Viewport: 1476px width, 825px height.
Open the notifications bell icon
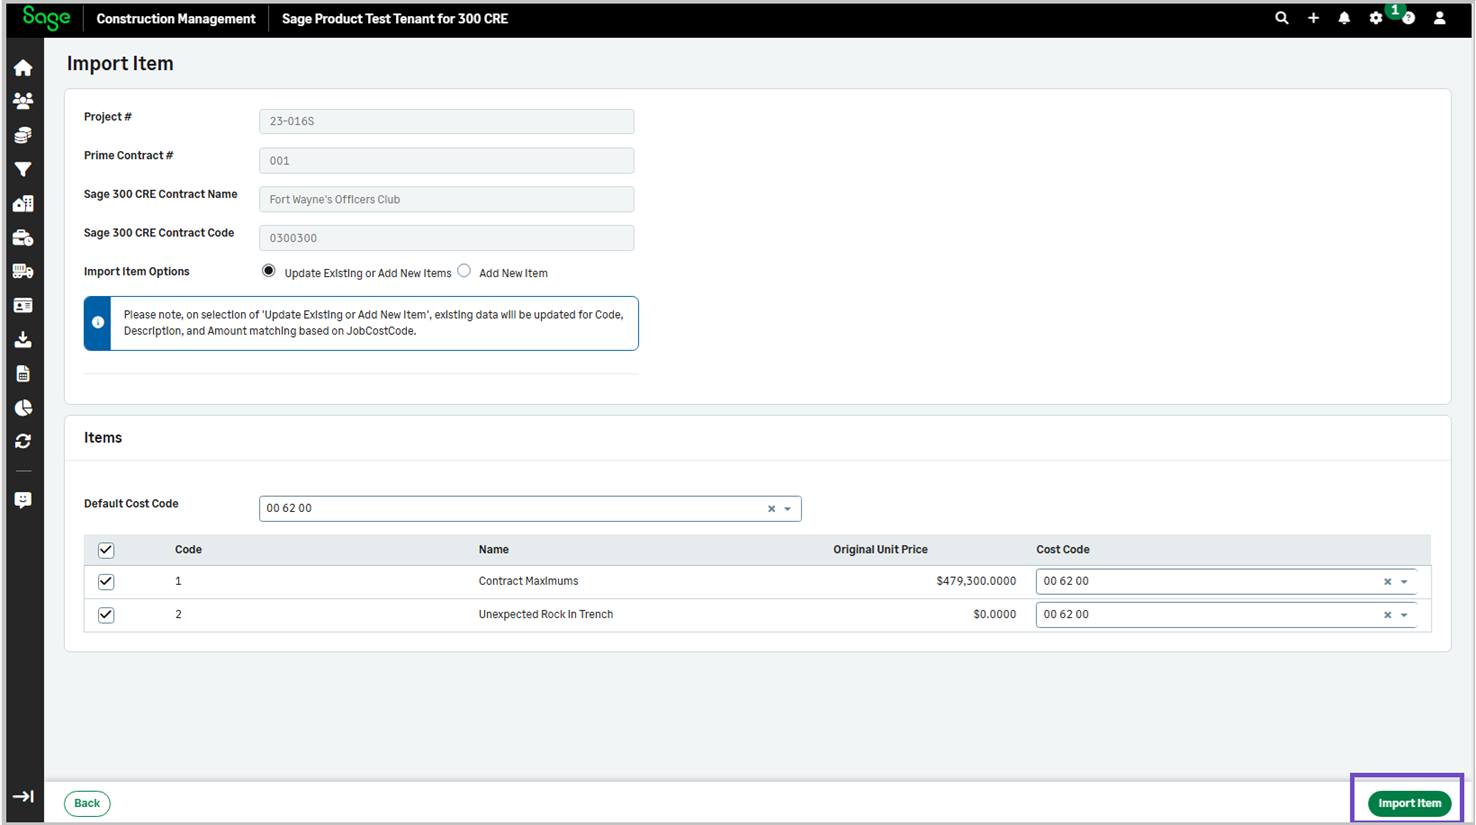click(1344, 18)
